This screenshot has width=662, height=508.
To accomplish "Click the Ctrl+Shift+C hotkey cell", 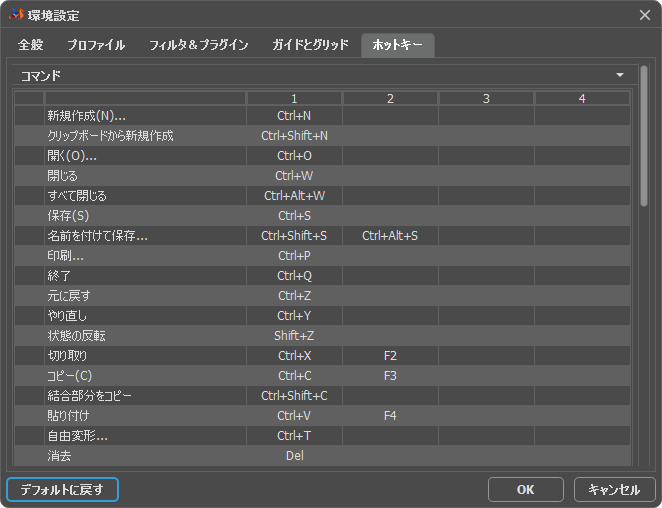I will click(x=294, y=396).
